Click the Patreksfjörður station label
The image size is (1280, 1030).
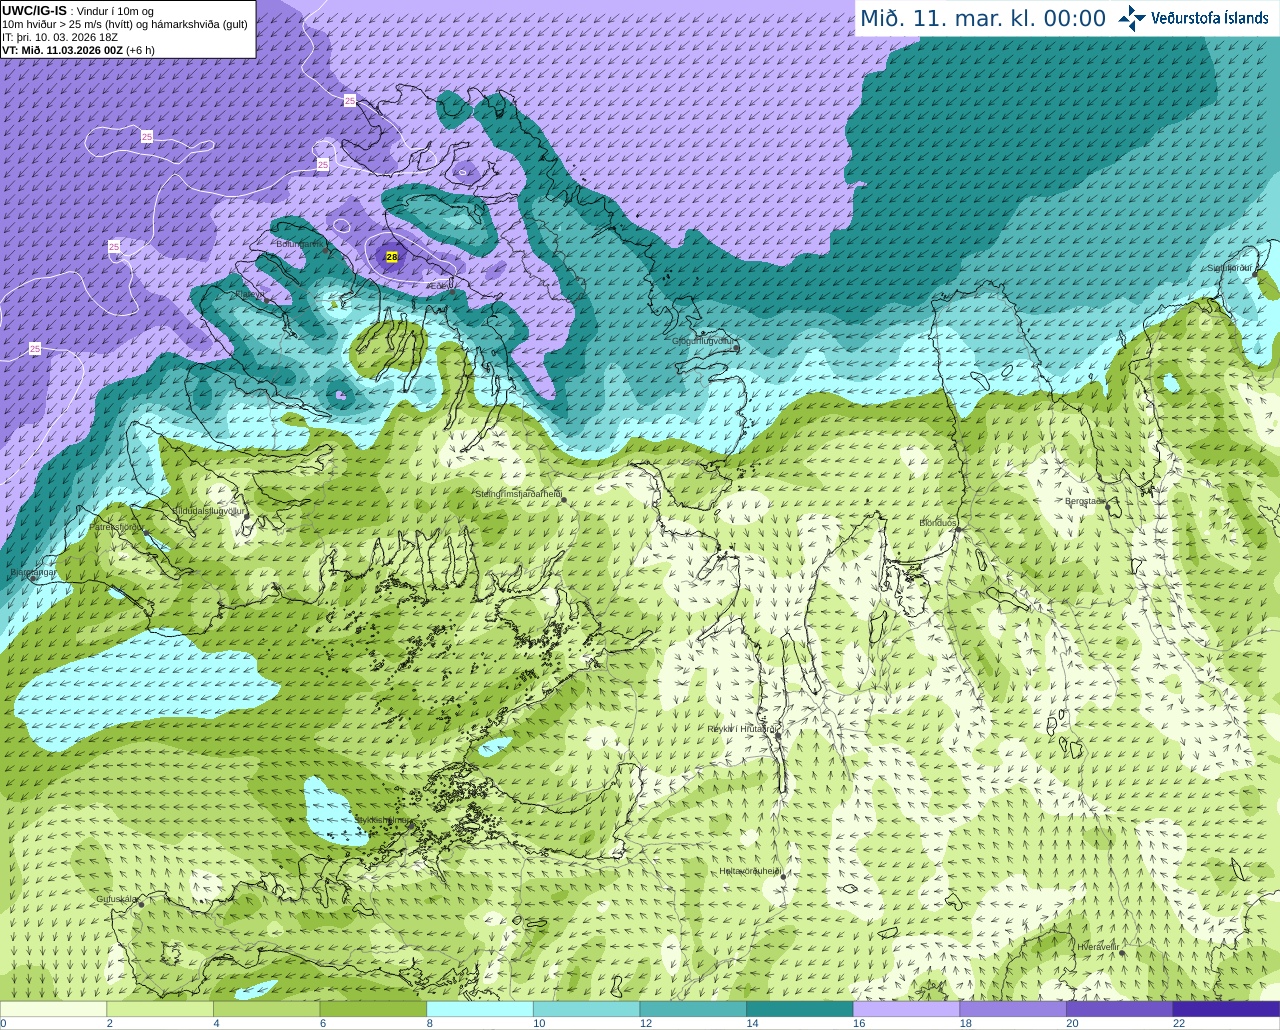[117, 526]
